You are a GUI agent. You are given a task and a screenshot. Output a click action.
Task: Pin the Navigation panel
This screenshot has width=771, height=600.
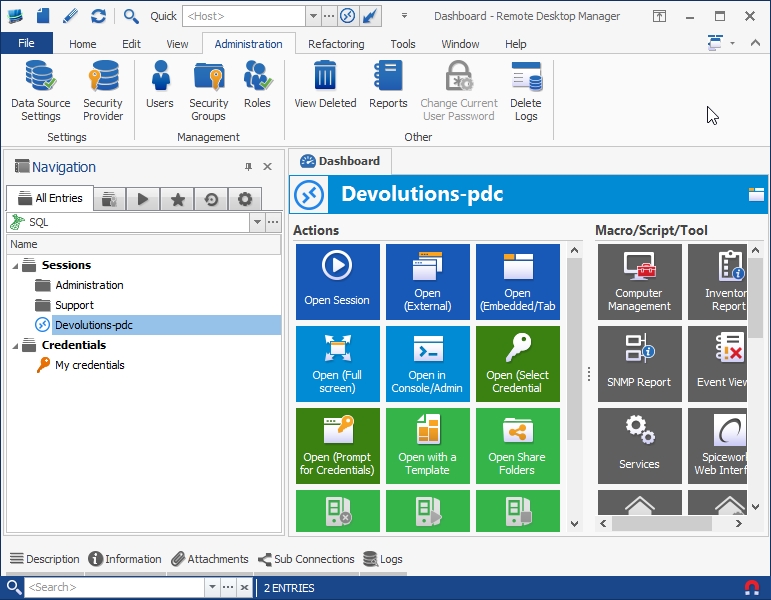pos(248,167)
